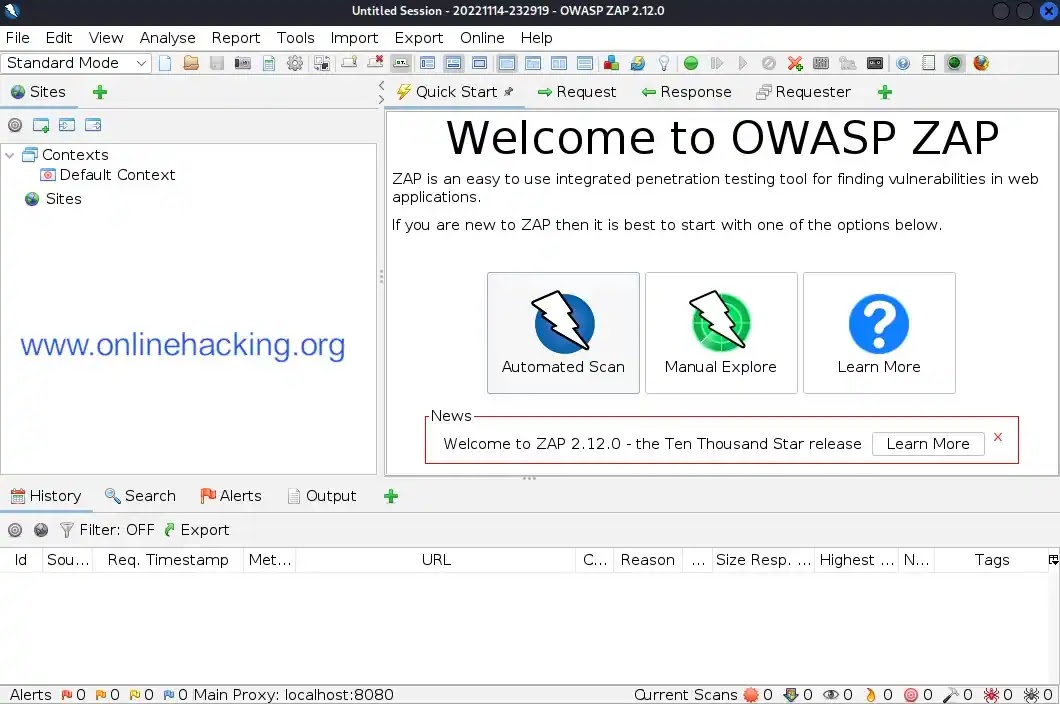Click the large Learn More question-mark button
Viewport: 1060px width, 704px height.
[880, 333]
